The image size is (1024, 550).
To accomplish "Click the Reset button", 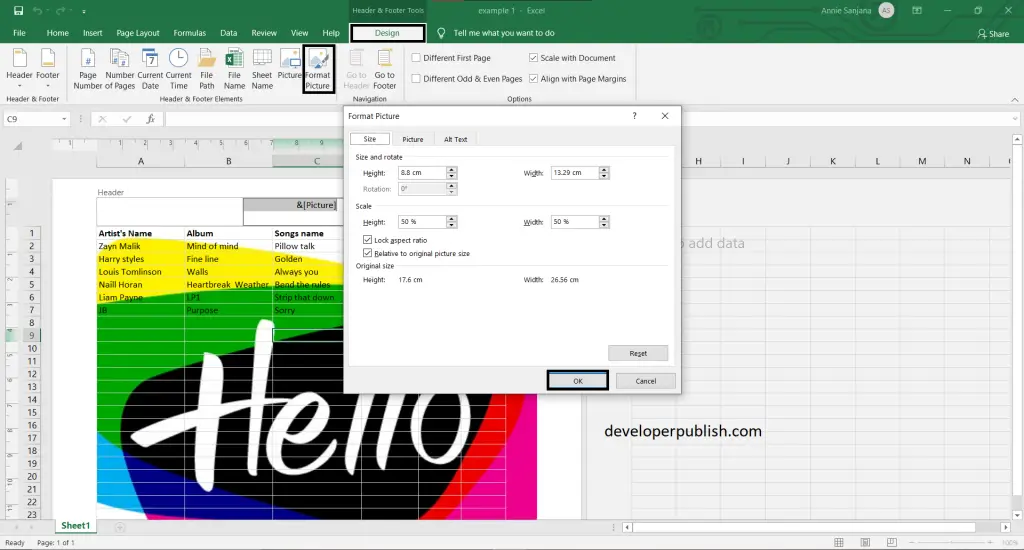I will coord(638,353).
